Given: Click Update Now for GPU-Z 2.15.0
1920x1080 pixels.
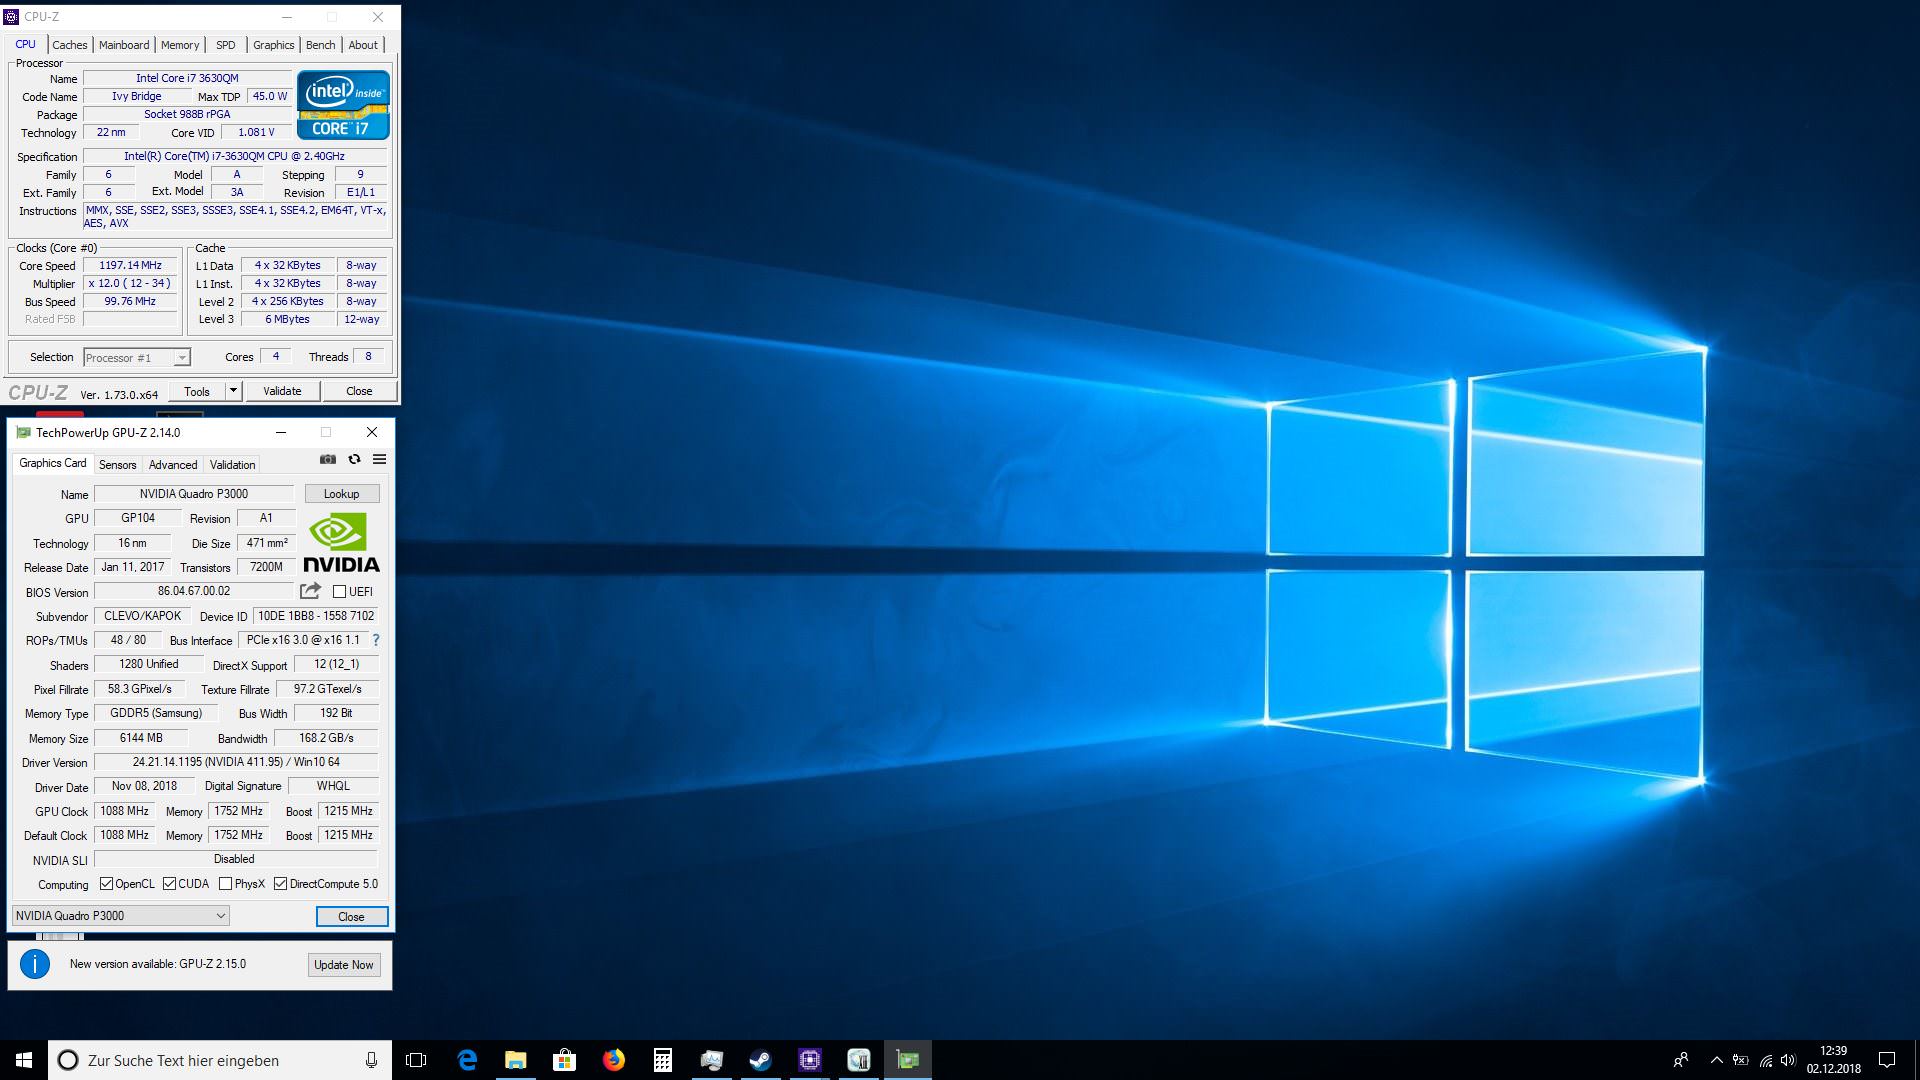Looking at the screenshot, I should (344, 965).
